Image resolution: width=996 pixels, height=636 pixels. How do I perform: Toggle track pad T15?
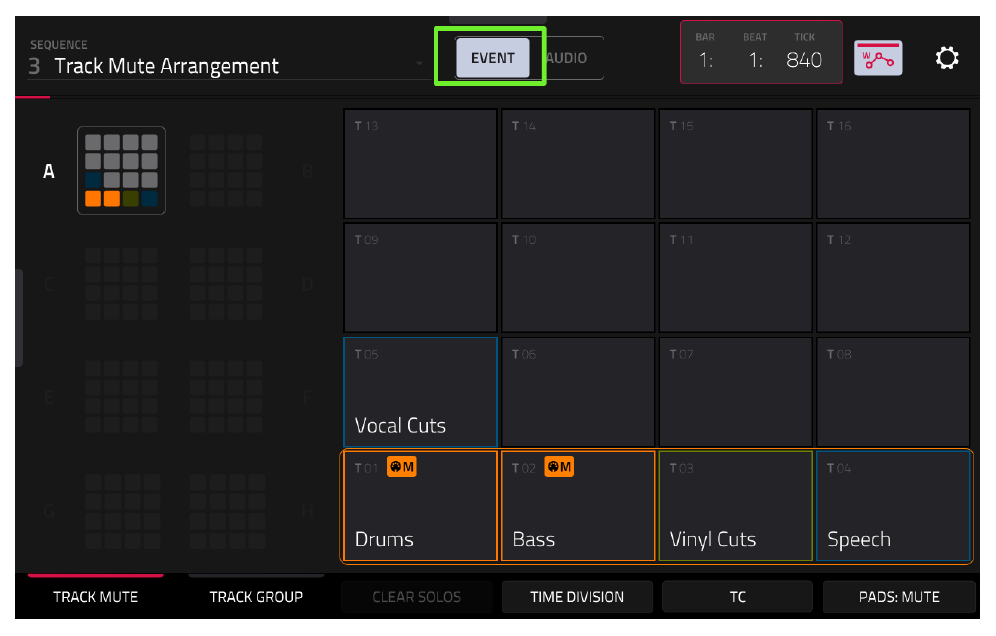click(736, 164)
